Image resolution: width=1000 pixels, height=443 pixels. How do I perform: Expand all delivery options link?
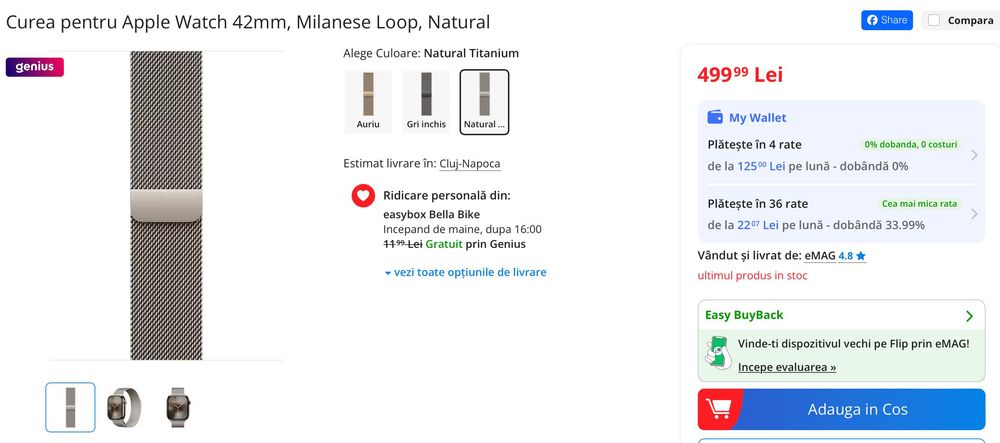(466, 272)
